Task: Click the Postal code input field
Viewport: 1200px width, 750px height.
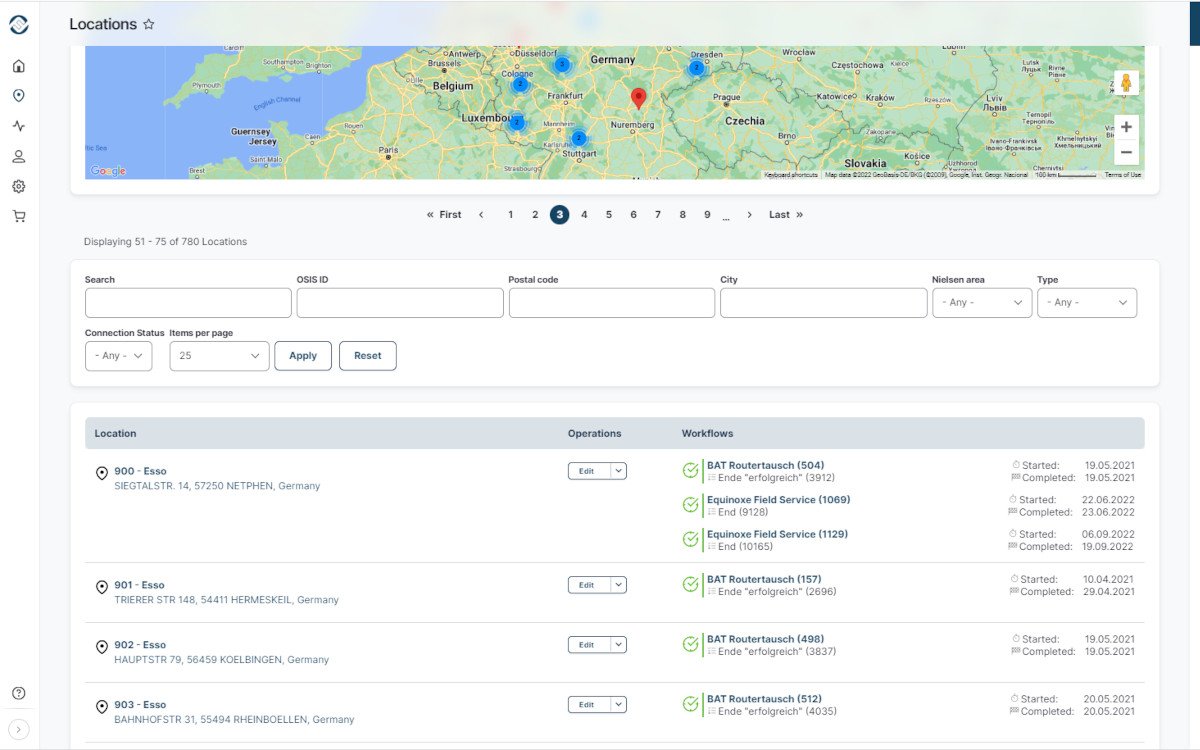Action: 612,303
